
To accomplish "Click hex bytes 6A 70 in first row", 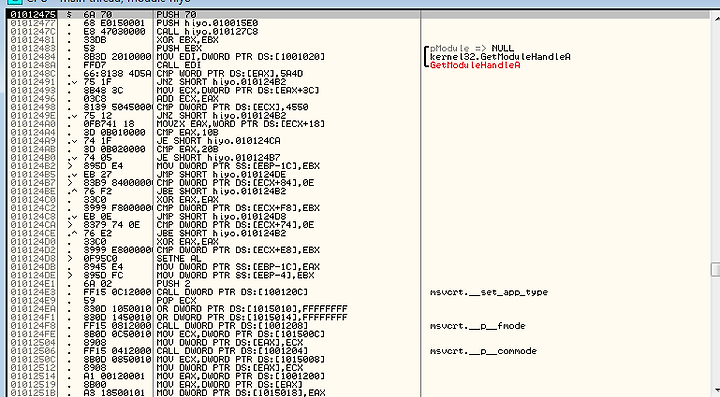I will [x=97, y=15].
